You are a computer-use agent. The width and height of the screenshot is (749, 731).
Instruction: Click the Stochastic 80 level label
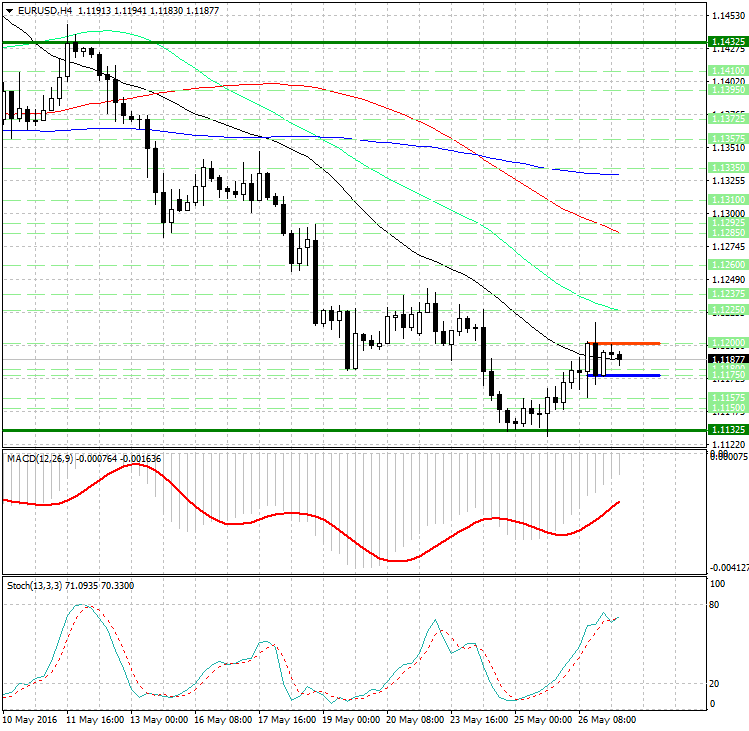(x=714, y=605)
